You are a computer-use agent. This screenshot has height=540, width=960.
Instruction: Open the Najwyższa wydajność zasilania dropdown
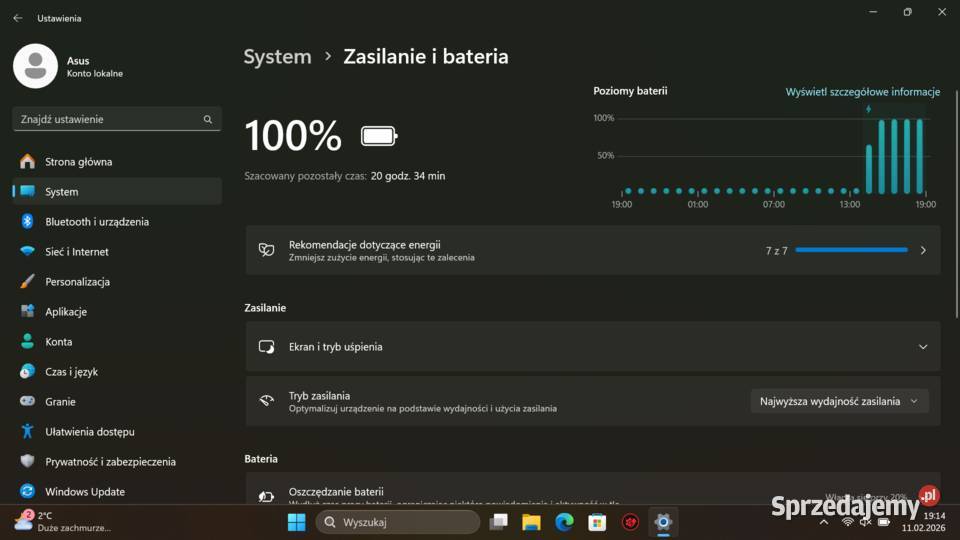point(839,402)
